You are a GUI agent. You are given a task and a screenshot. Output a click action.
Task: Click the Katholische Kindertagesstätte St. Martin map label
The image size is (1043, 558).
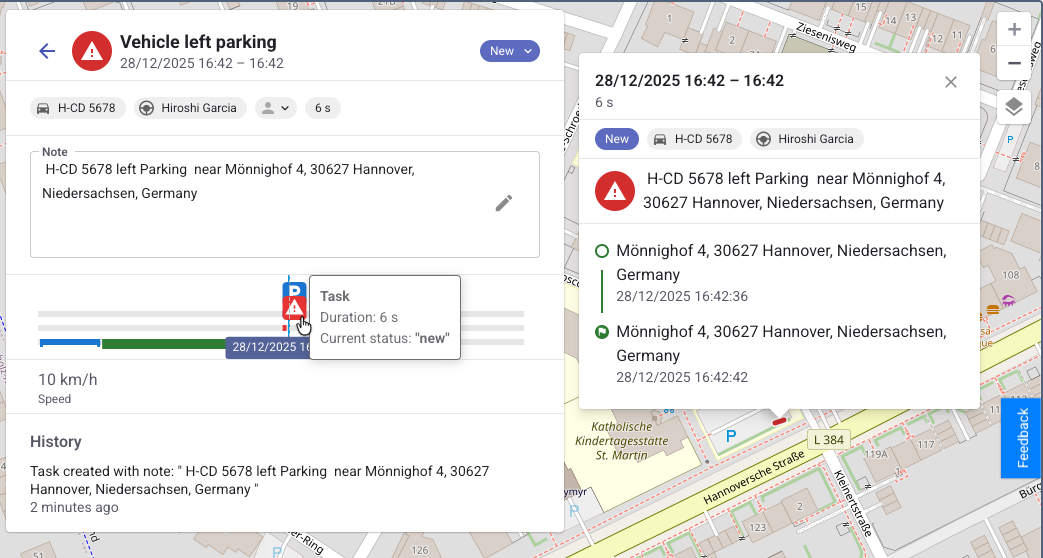point(621,441)
